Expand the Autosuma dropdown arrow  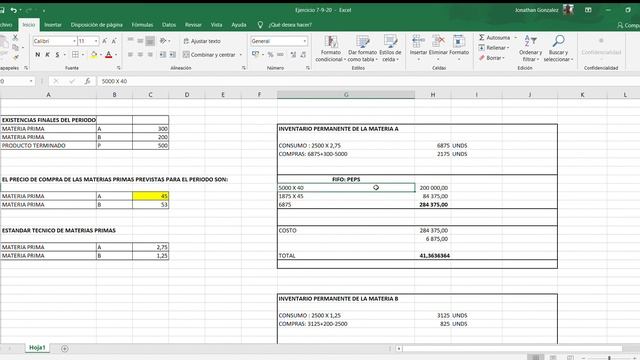click(x=516, y=38)
